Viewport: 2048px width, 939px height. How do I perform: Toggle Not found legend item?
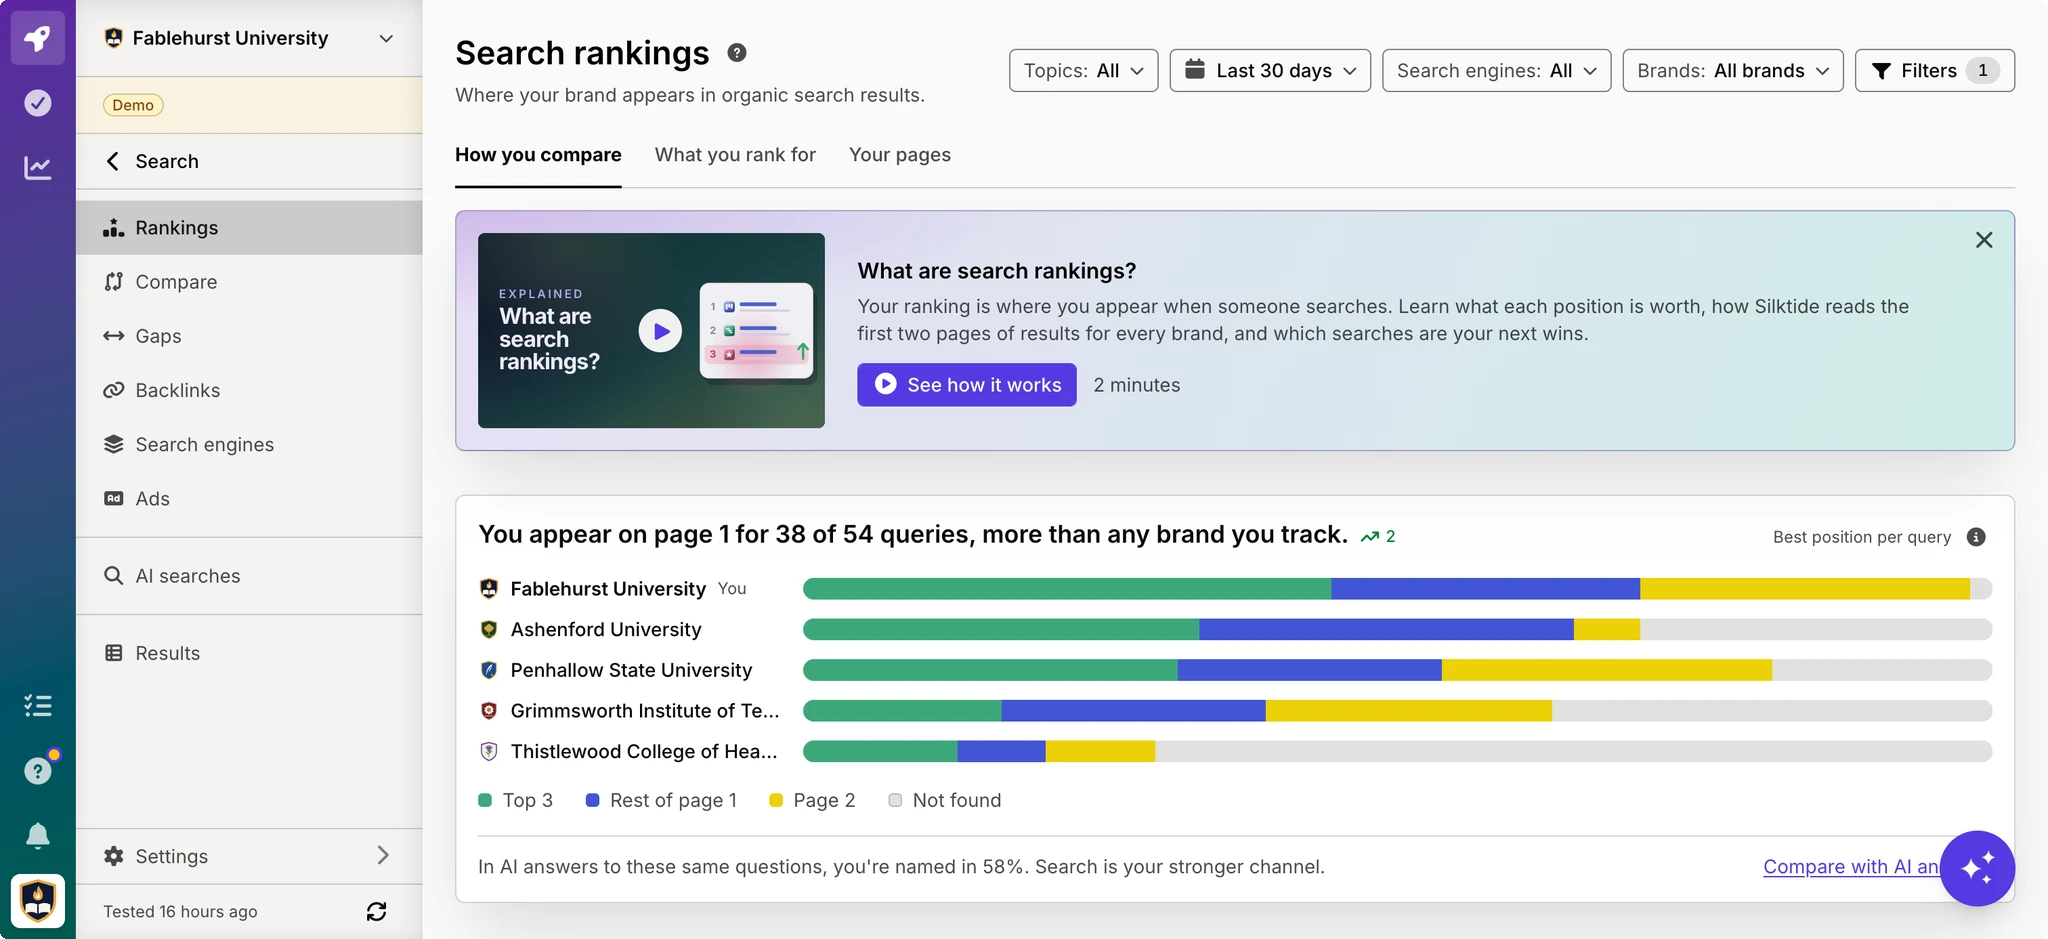pos(944,800)
